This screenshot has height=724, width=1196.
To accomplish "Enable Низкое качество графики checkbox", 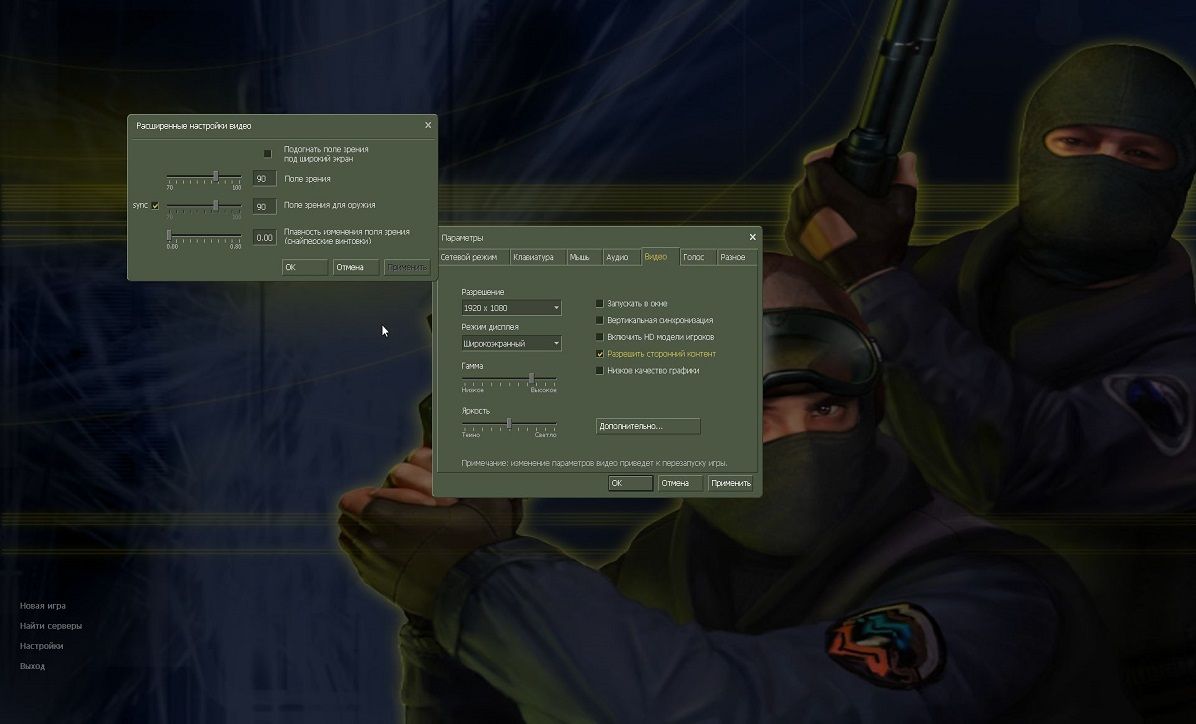I will pos(600,370).
